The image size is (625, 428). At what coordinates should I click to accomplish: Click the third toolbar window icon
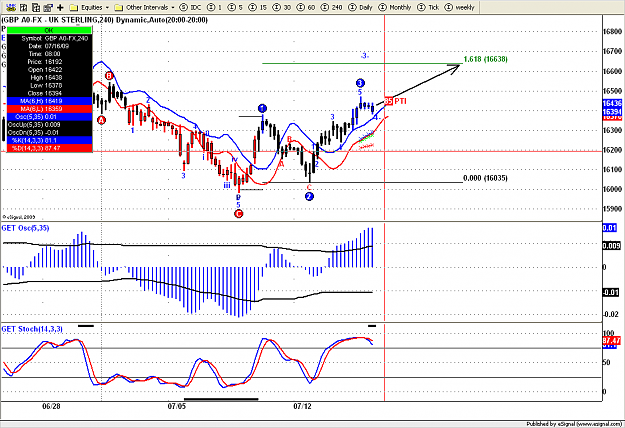pyautogui.click(x=36, y=7)
